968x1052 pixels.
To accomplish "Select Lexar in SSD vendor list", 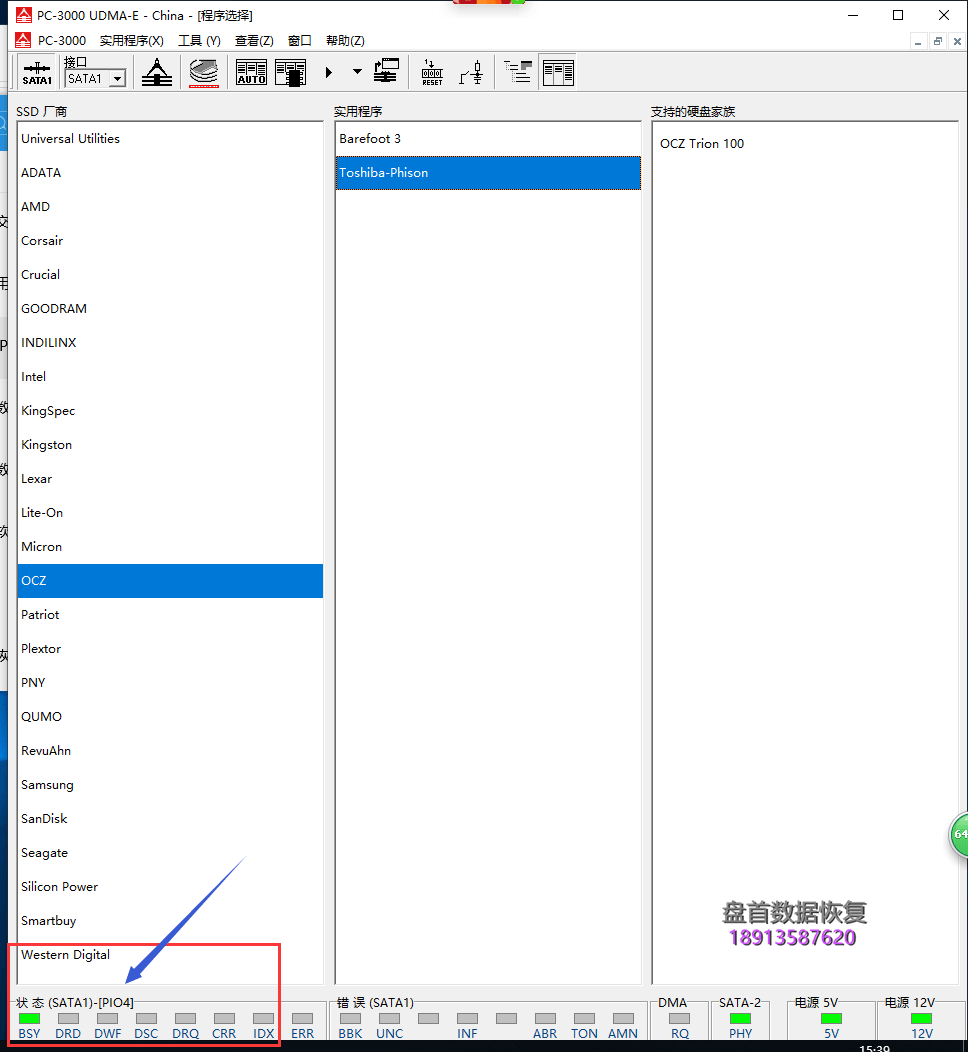I will tap(170, 479).
